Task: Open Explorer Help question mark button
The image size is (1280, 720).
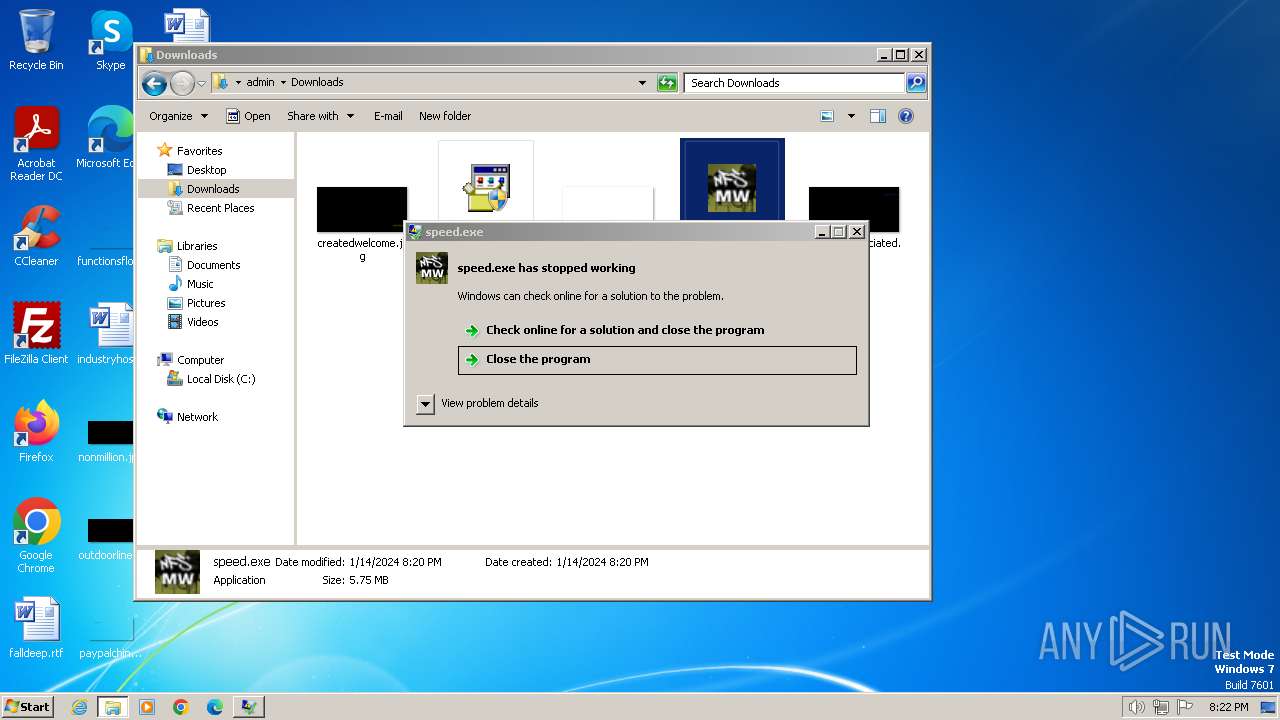Action: [x=905, y=116]
